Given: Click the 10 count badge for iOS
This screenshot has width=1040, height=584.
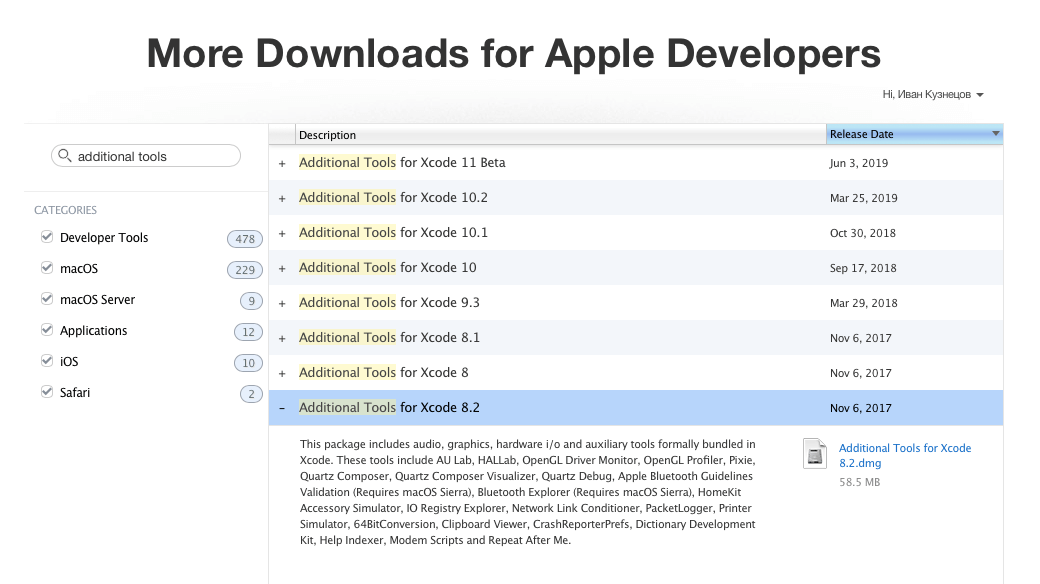Looking at the screenshot, I should point(248,363).
